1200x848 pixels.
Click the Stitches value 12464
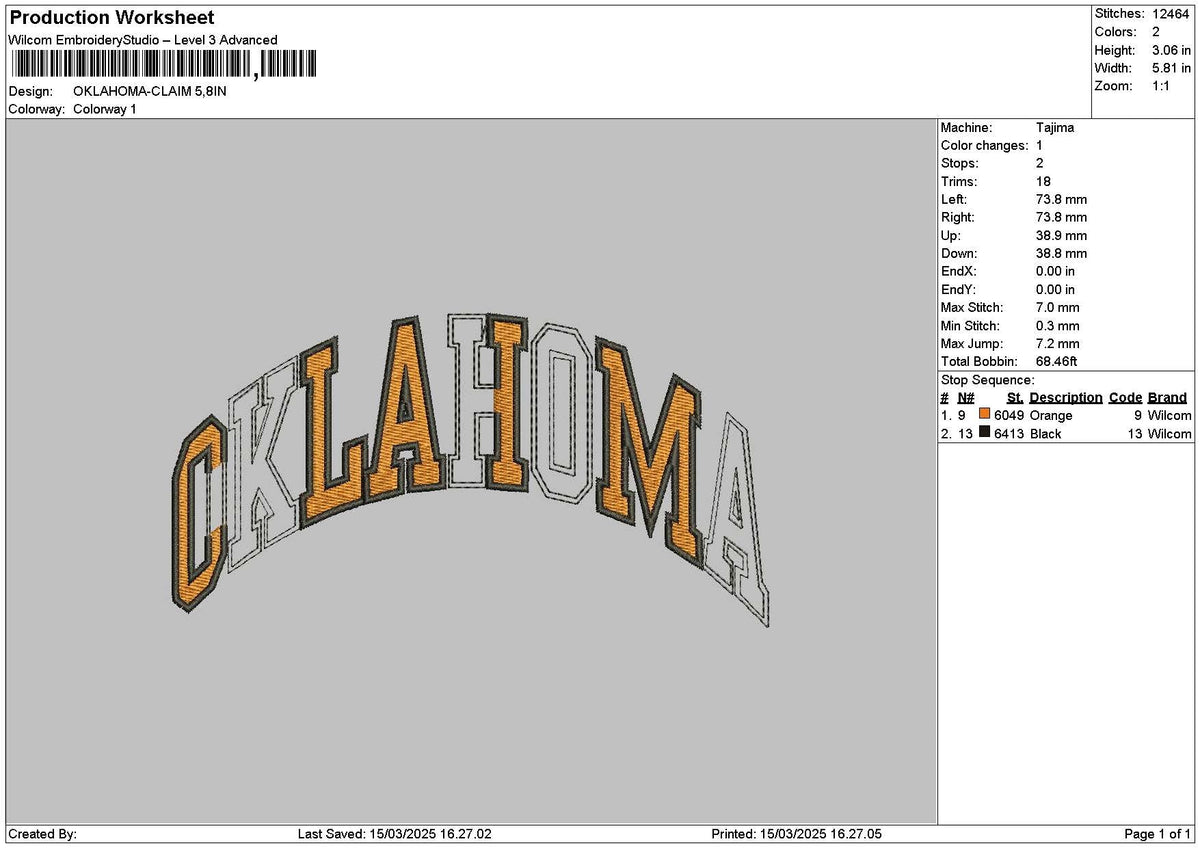[1170, 14]
